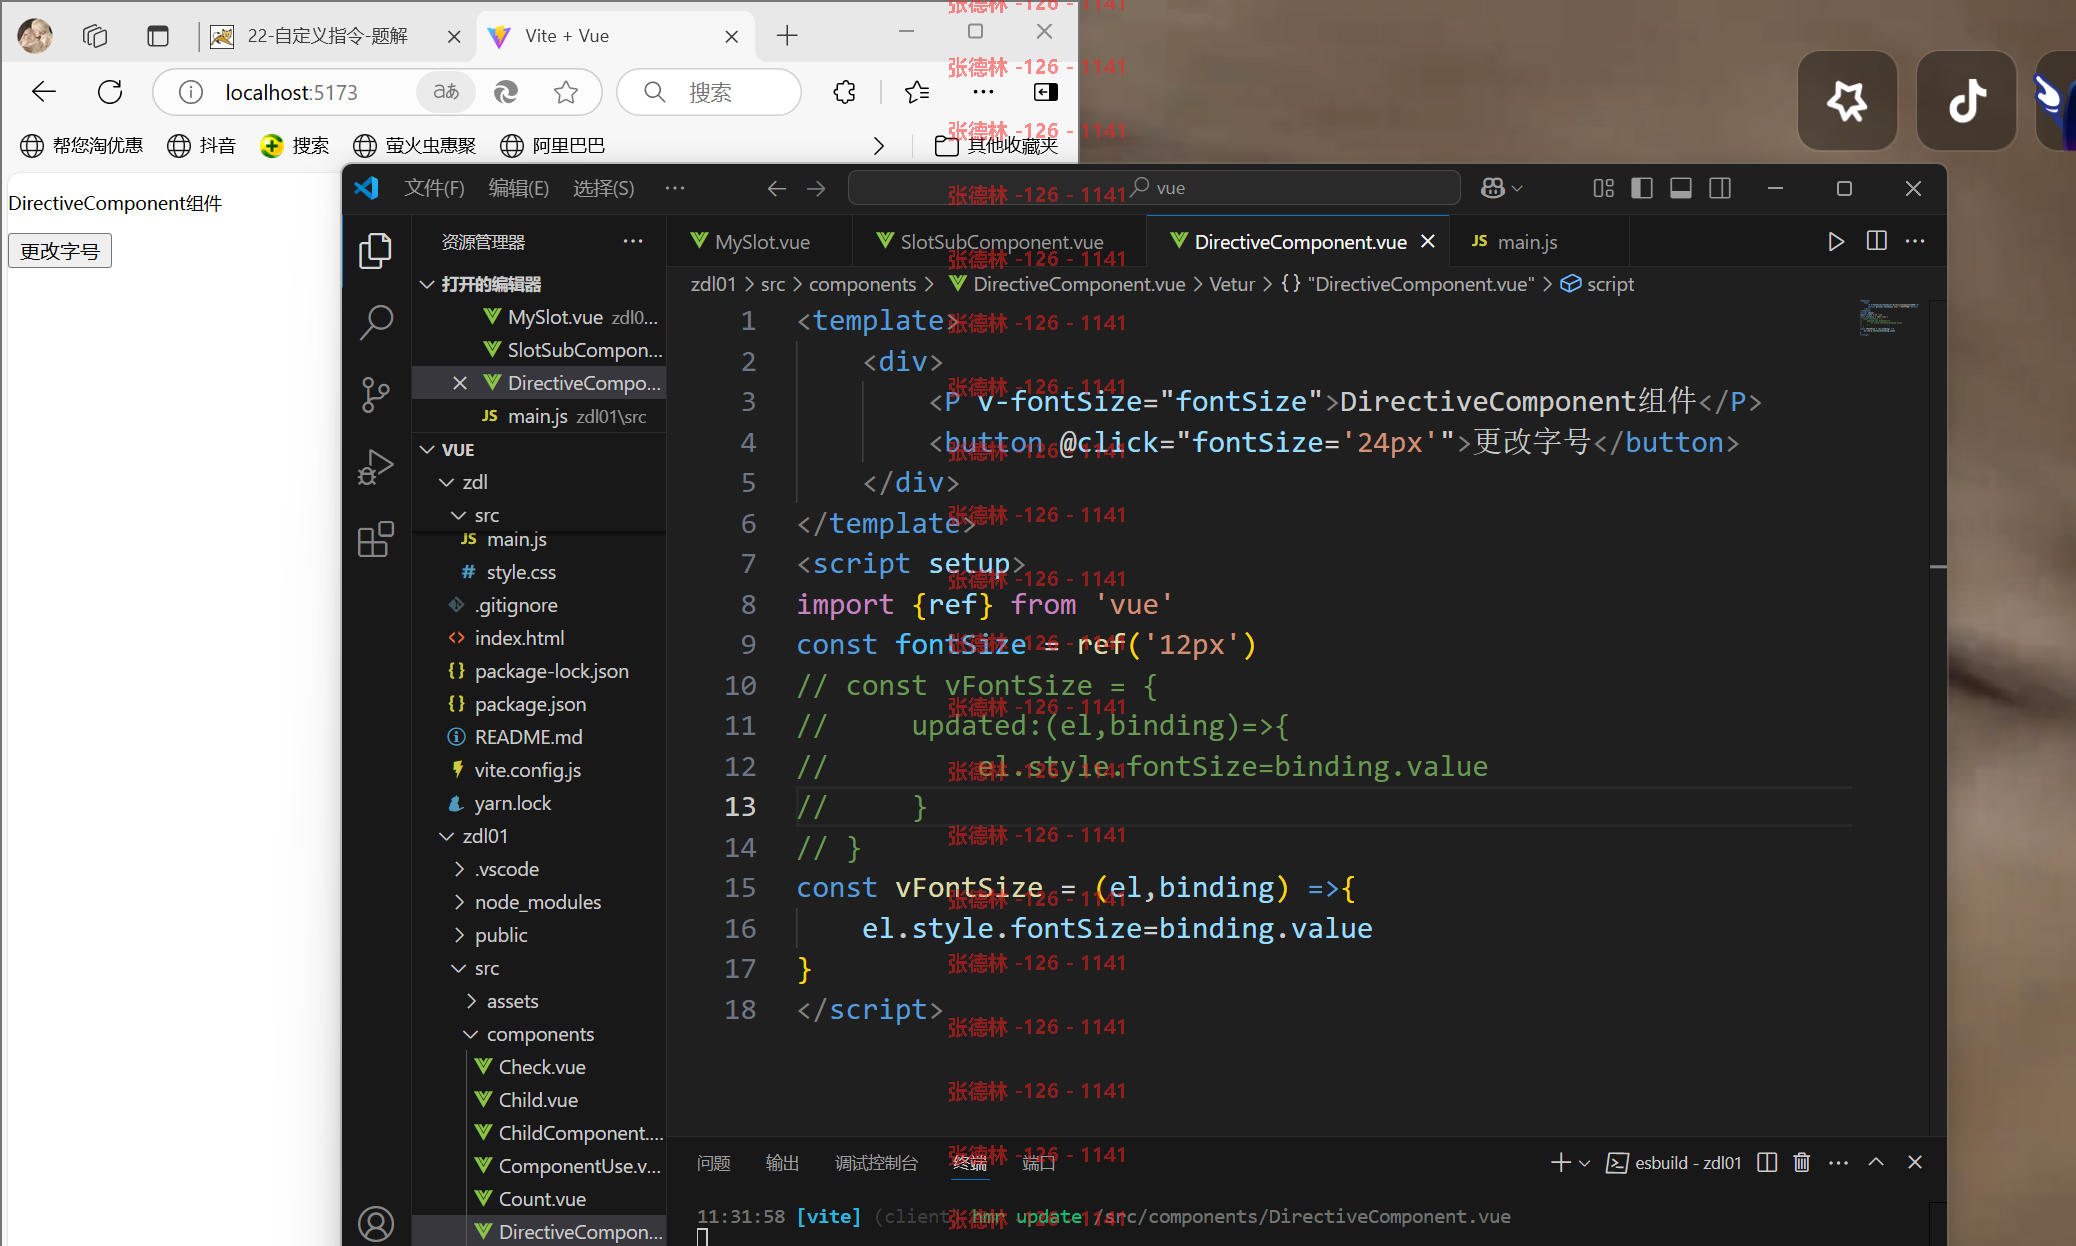Go forward with the VS Code navigation arrow
This screenshot has height=1246, width=2076.
point(816,188)
